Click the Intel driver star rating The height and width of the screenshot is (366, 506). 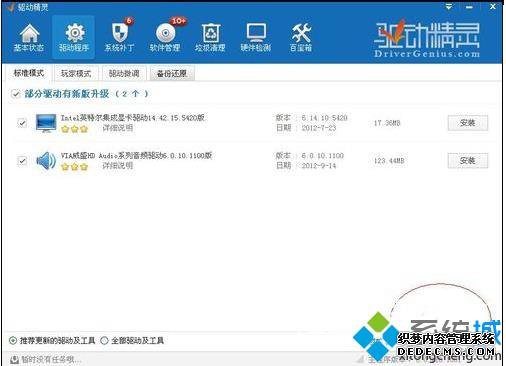pos(74,129)
